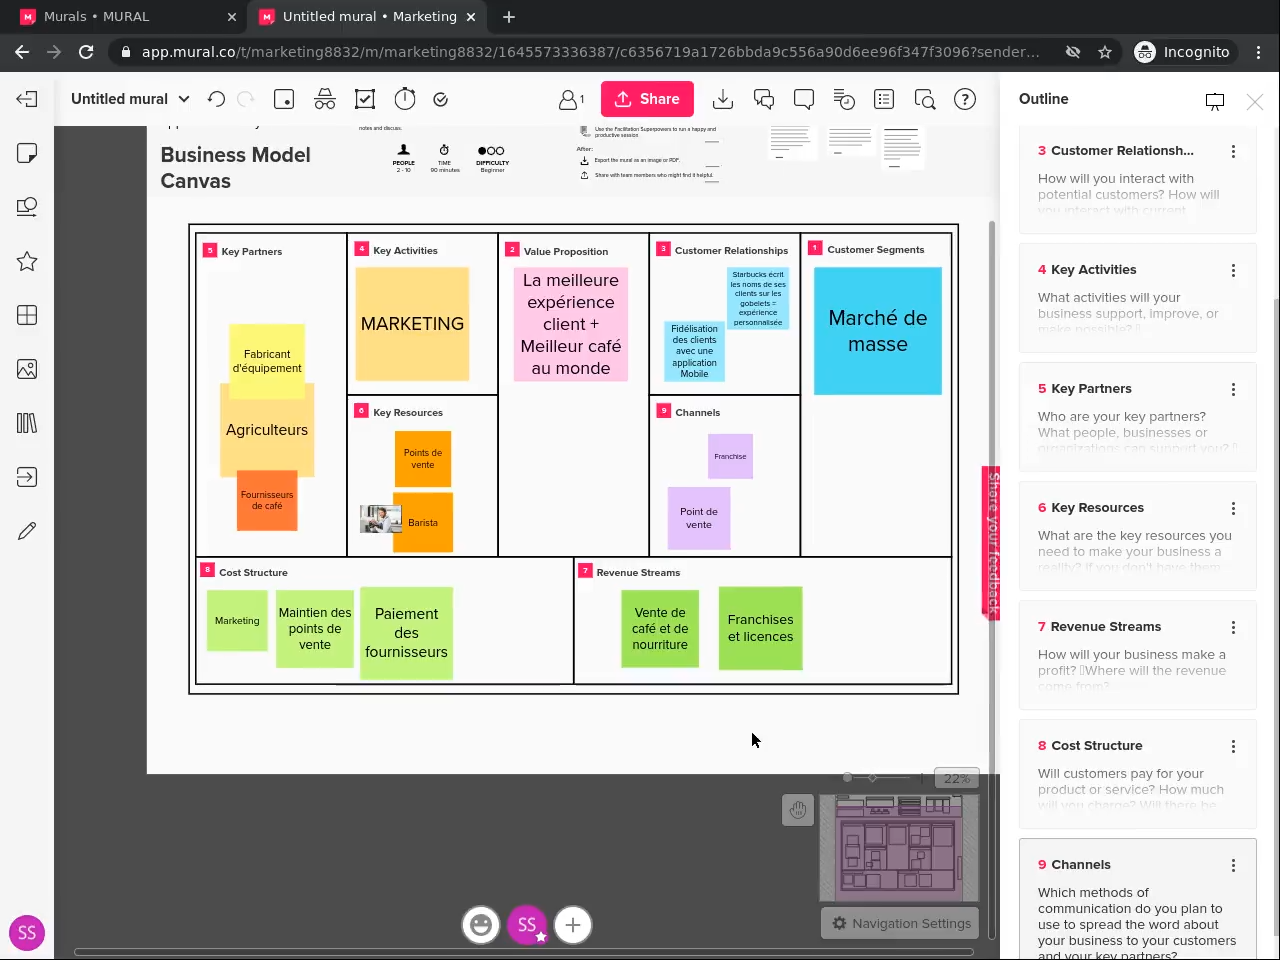Select the shapes and connectors tool
The image size is (1280, 960).
click(x=27, y=207)
